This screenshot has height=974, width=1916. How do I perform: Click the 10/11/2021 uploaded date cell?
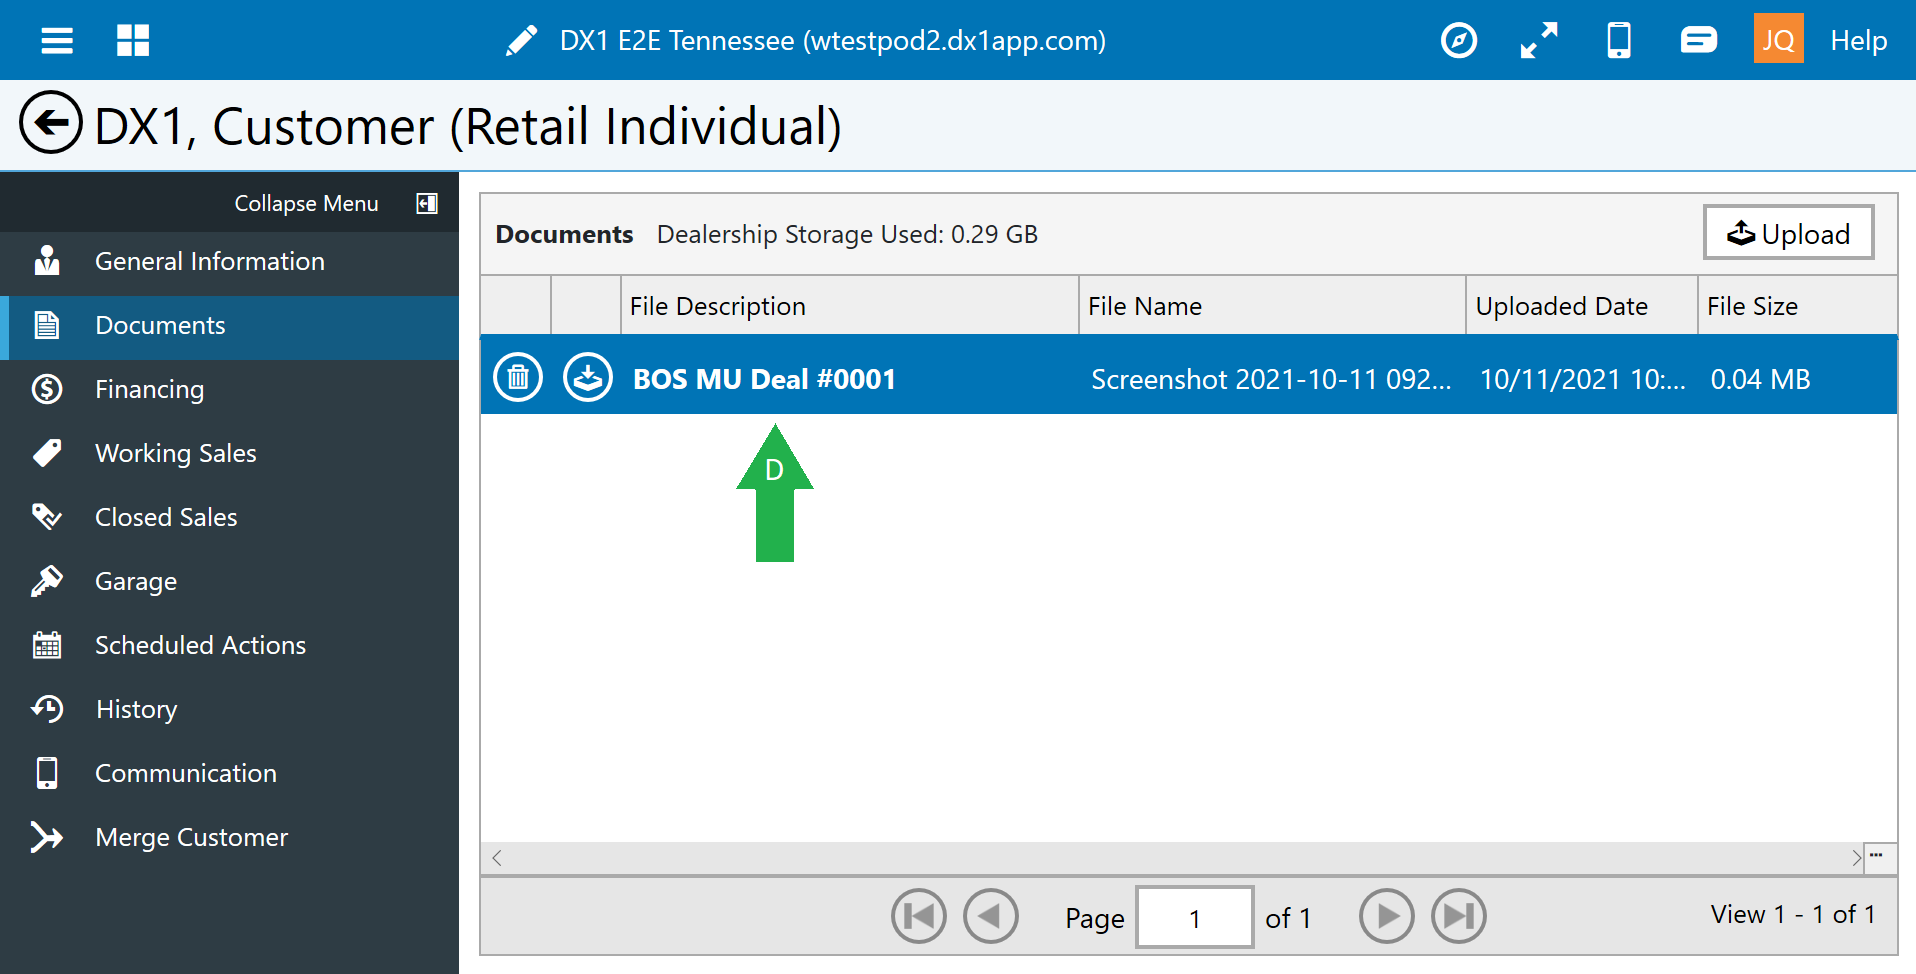[x=1582, y=379]
